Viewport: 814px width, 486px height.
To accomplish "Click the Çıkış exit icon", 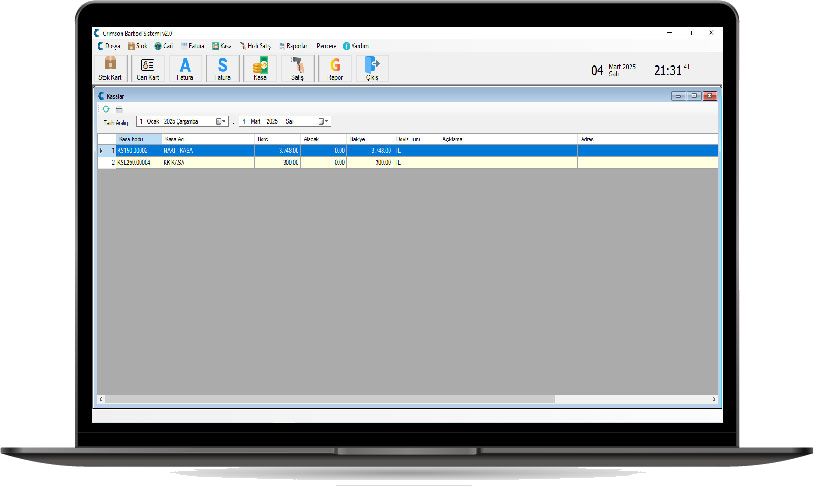I will (x=372, y=67).
